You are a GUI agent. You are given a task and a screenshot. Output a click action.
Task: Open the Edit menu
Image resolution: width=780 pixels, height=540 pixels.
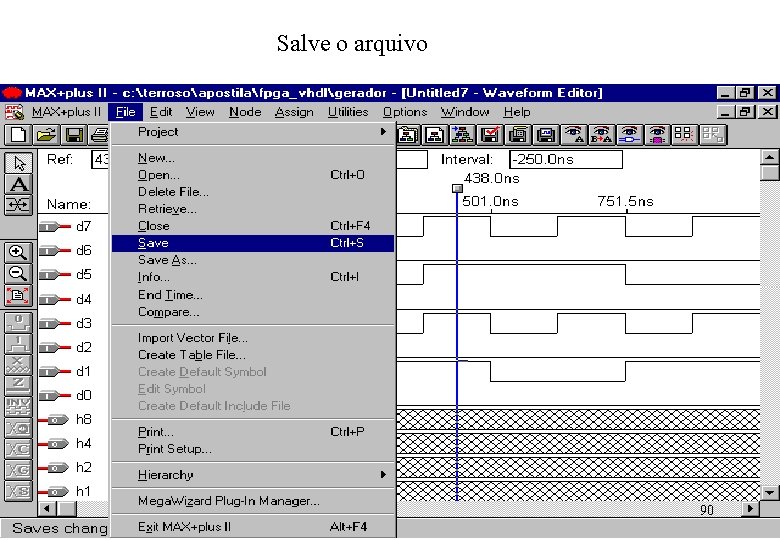(x=161, y=112)
